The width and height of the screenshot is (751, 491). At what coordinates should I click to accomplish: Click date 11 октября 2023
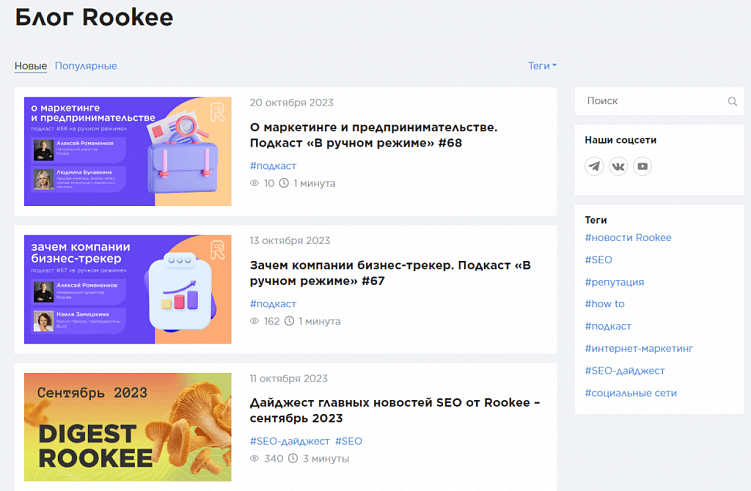(289, 378)
